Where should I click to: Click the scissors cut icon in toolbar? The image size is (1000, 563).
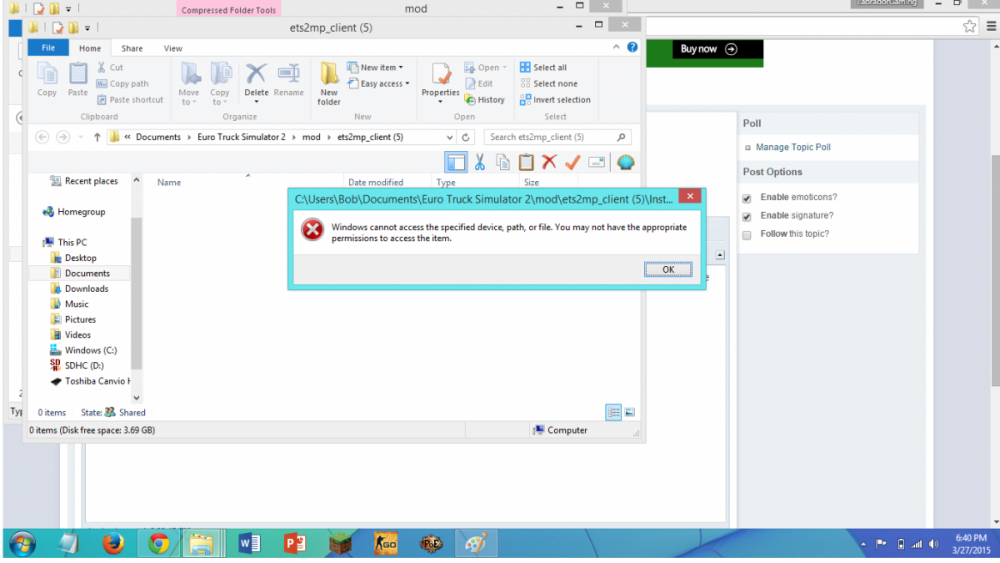coord(480,162)
